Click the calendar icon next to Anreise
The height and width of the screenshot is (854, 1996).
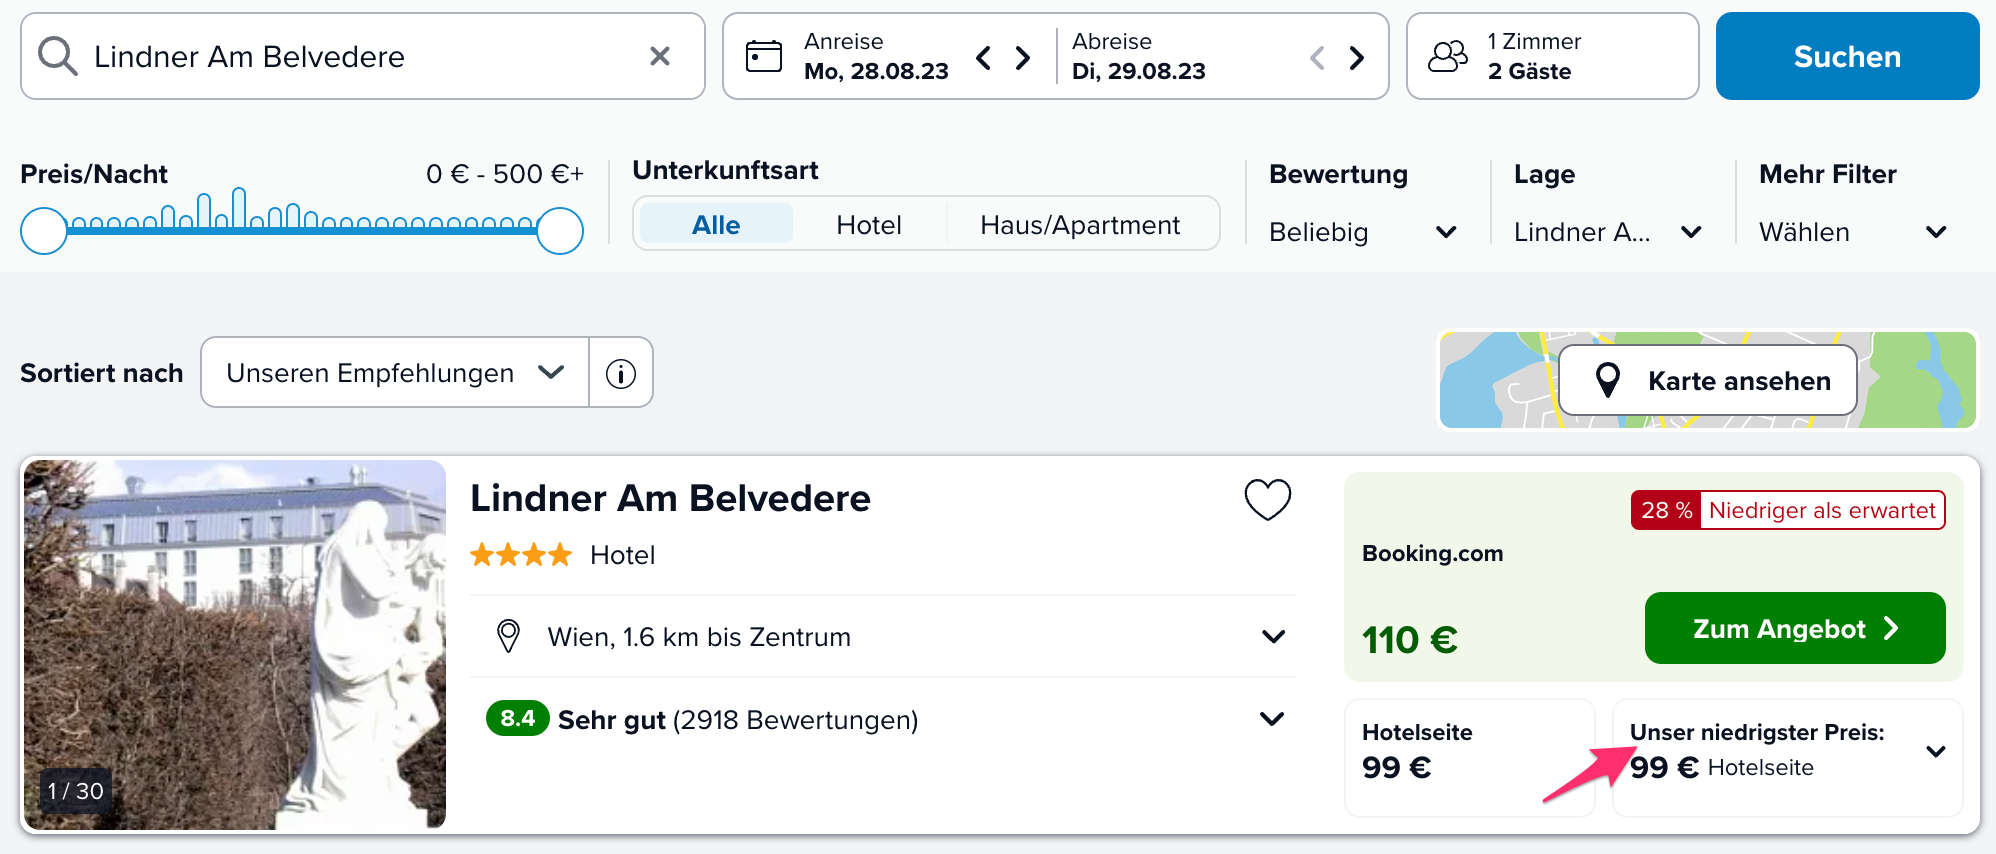click(764, 56)
